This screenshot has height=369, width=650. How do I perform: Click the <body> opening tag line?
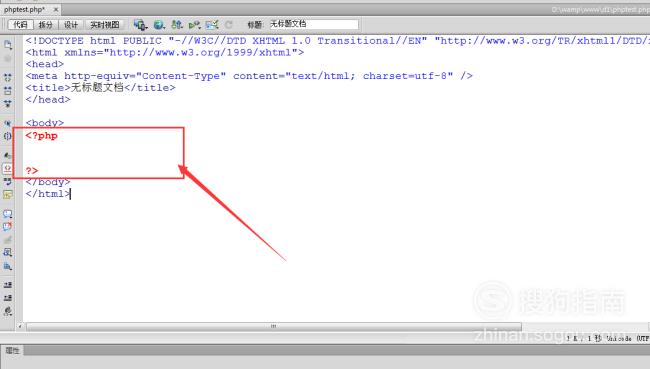pyautogui.click(x=45, y=123)
